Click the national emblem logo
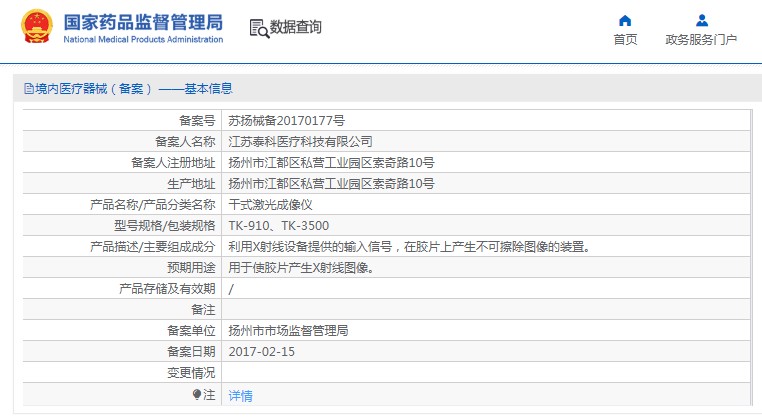Viewport: 762px width, 420px height. pyautogui.click(x=36, y=27)
